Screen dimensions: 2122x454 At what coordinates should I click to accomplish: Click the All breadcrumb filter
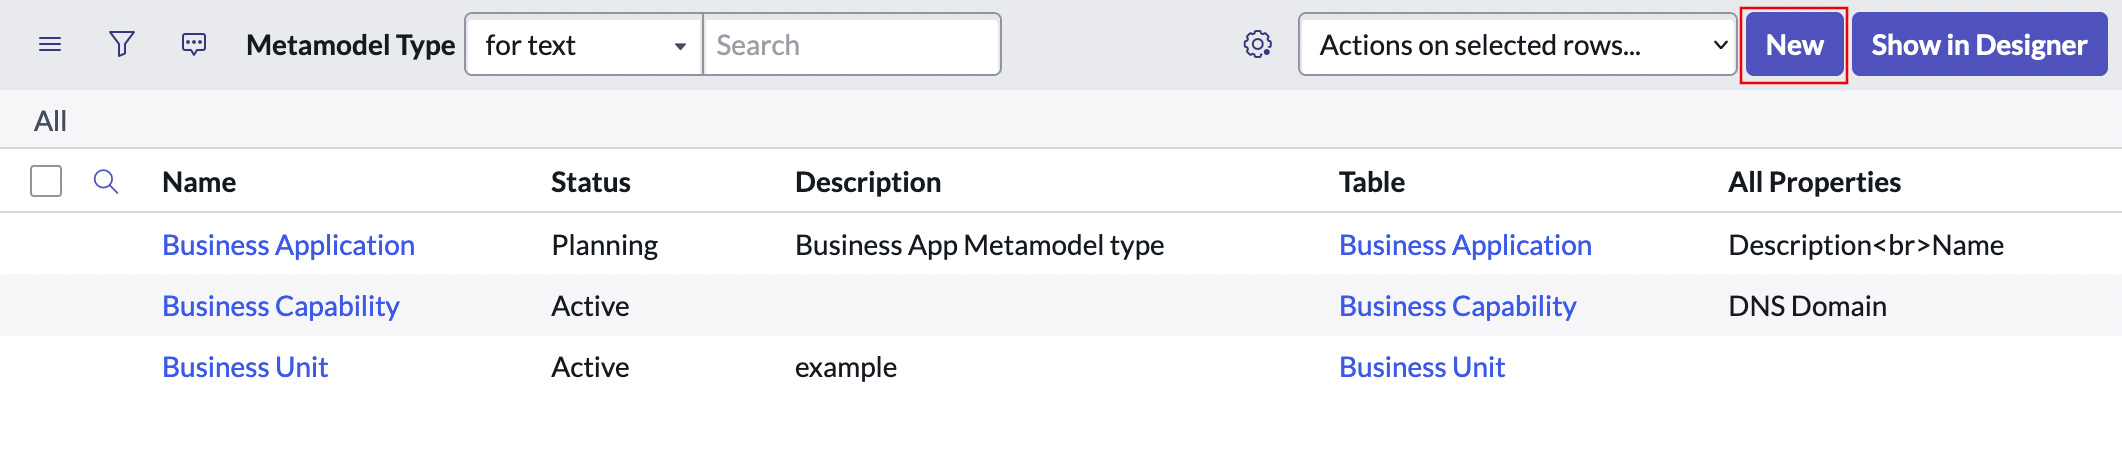tap(50, 121)
